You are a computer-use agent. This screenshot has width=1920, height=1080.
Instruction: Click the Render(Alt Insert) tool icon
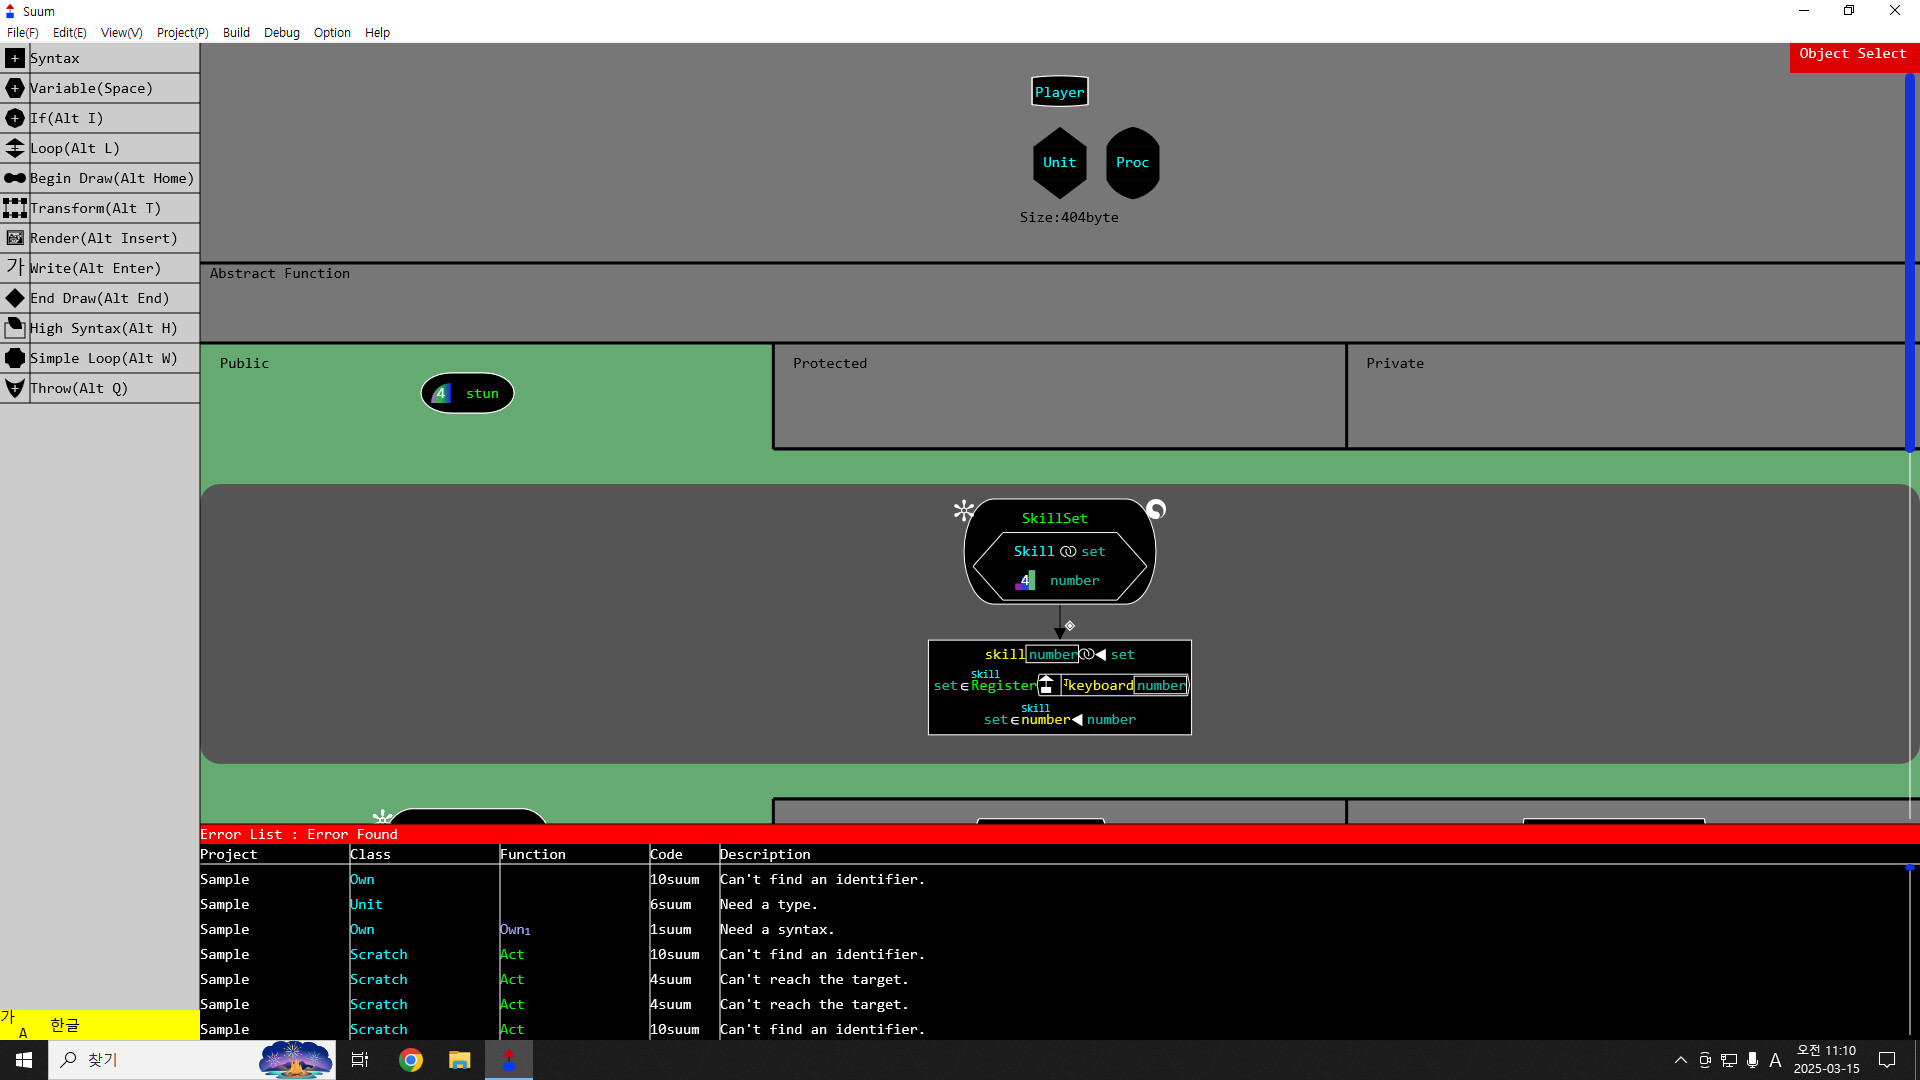(15, 238)
